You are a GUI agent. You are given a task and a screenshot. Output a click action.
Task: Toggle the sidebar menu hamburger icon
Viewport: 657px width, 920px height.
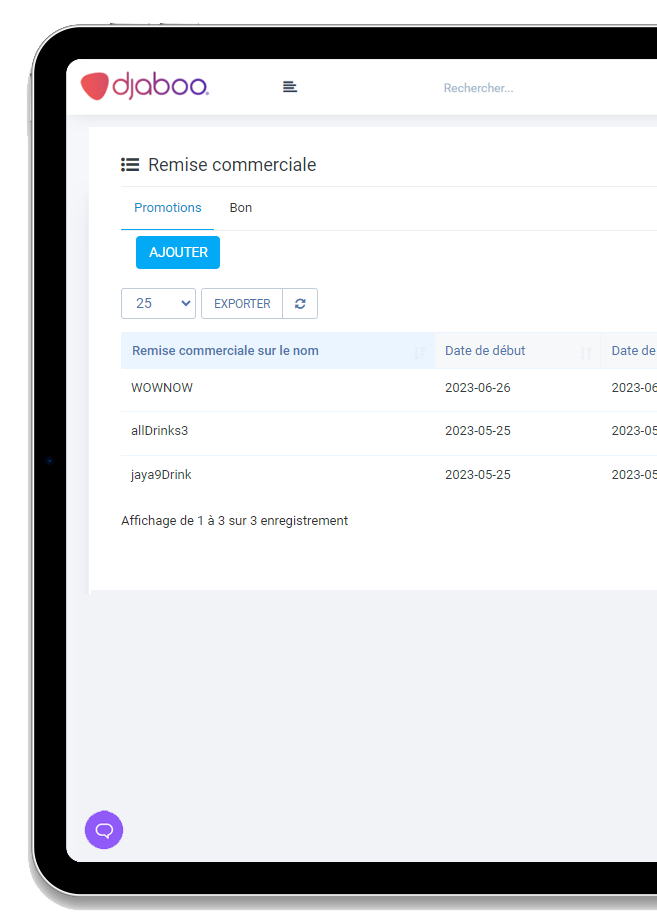click(290, 87)
